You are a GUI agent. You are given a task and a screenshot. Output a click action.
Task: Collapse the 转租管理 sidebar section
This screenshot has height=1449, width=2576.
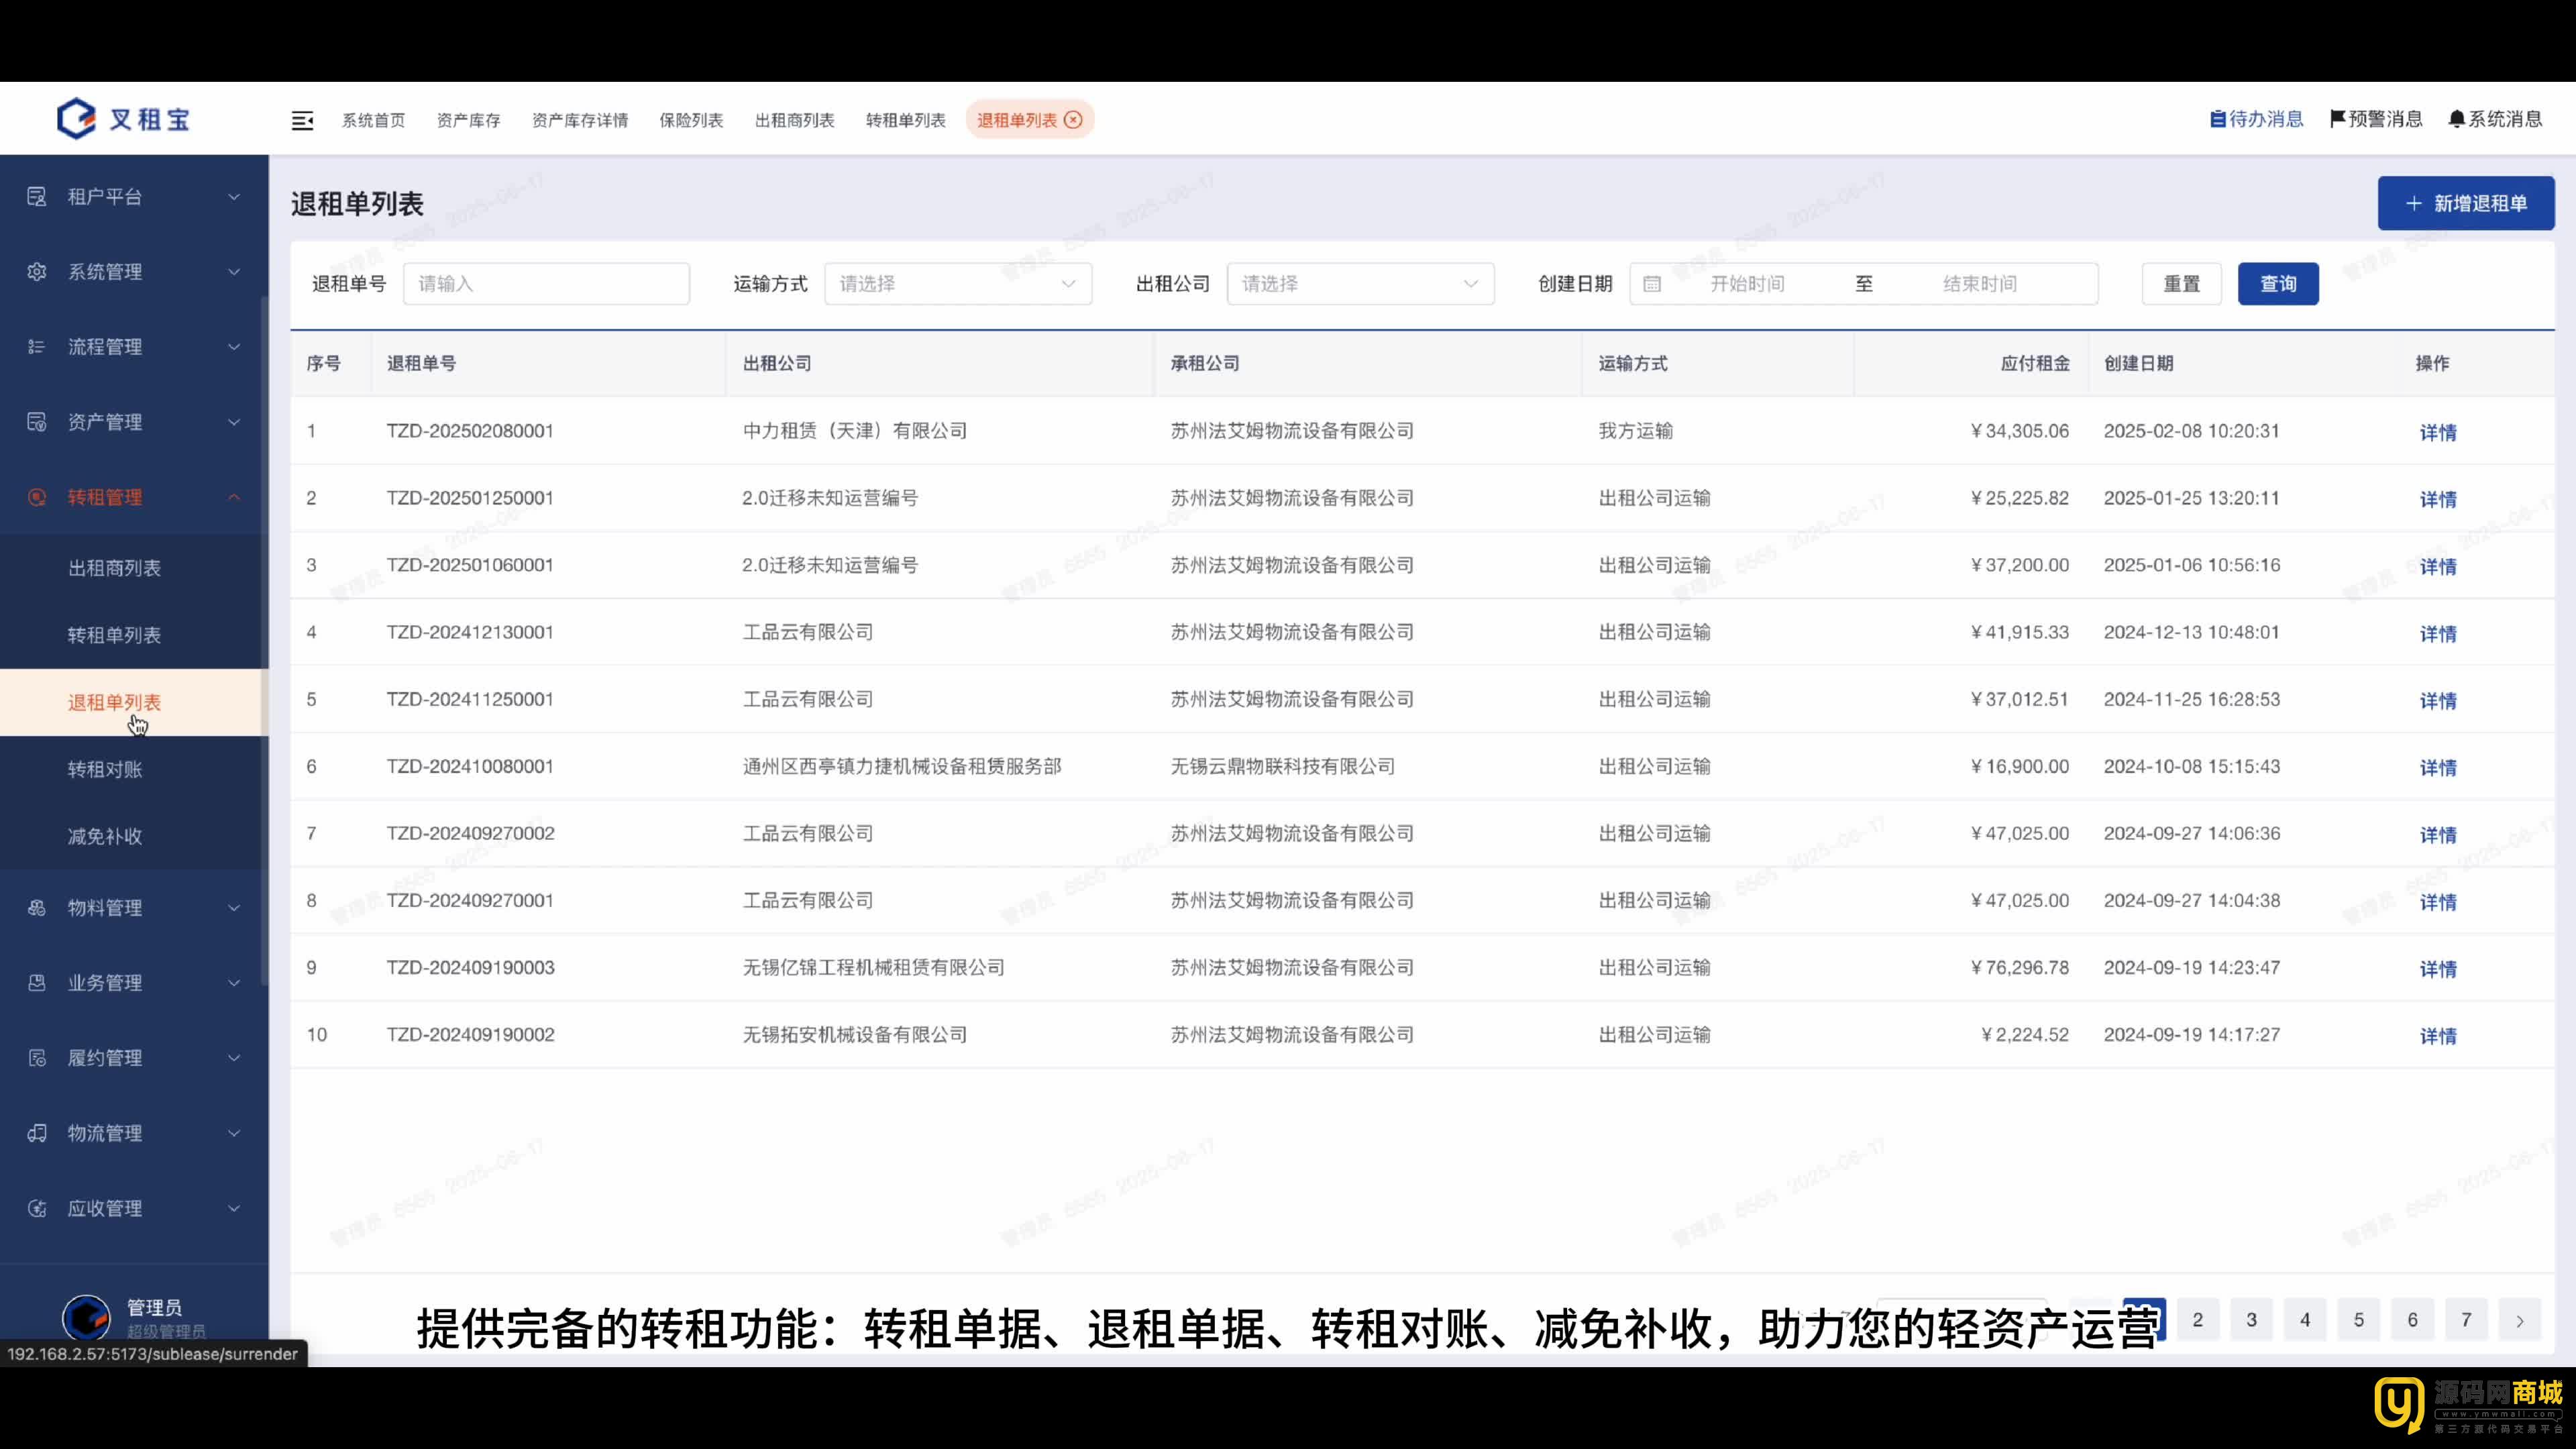point(134,497)
